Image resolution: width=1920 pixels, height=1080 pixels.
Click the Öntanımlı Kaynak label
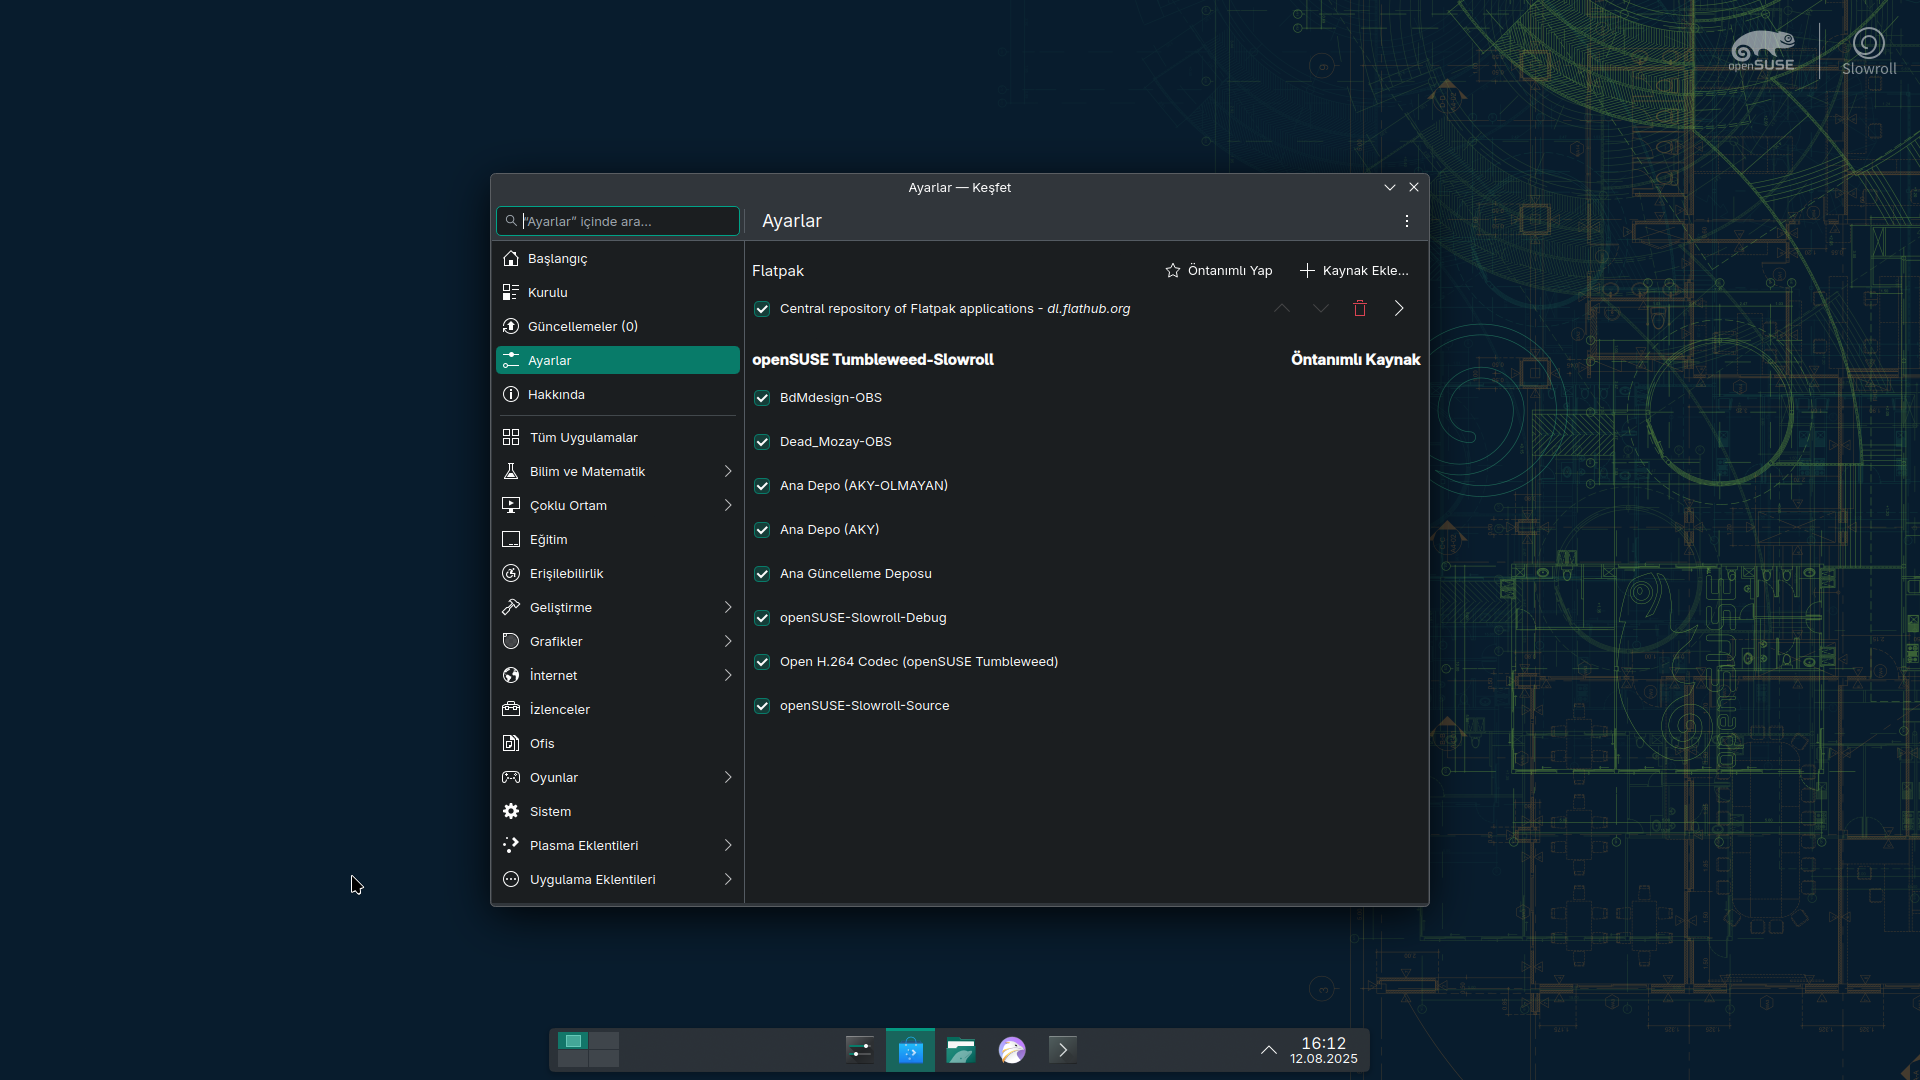click(x=1355, y=359)
